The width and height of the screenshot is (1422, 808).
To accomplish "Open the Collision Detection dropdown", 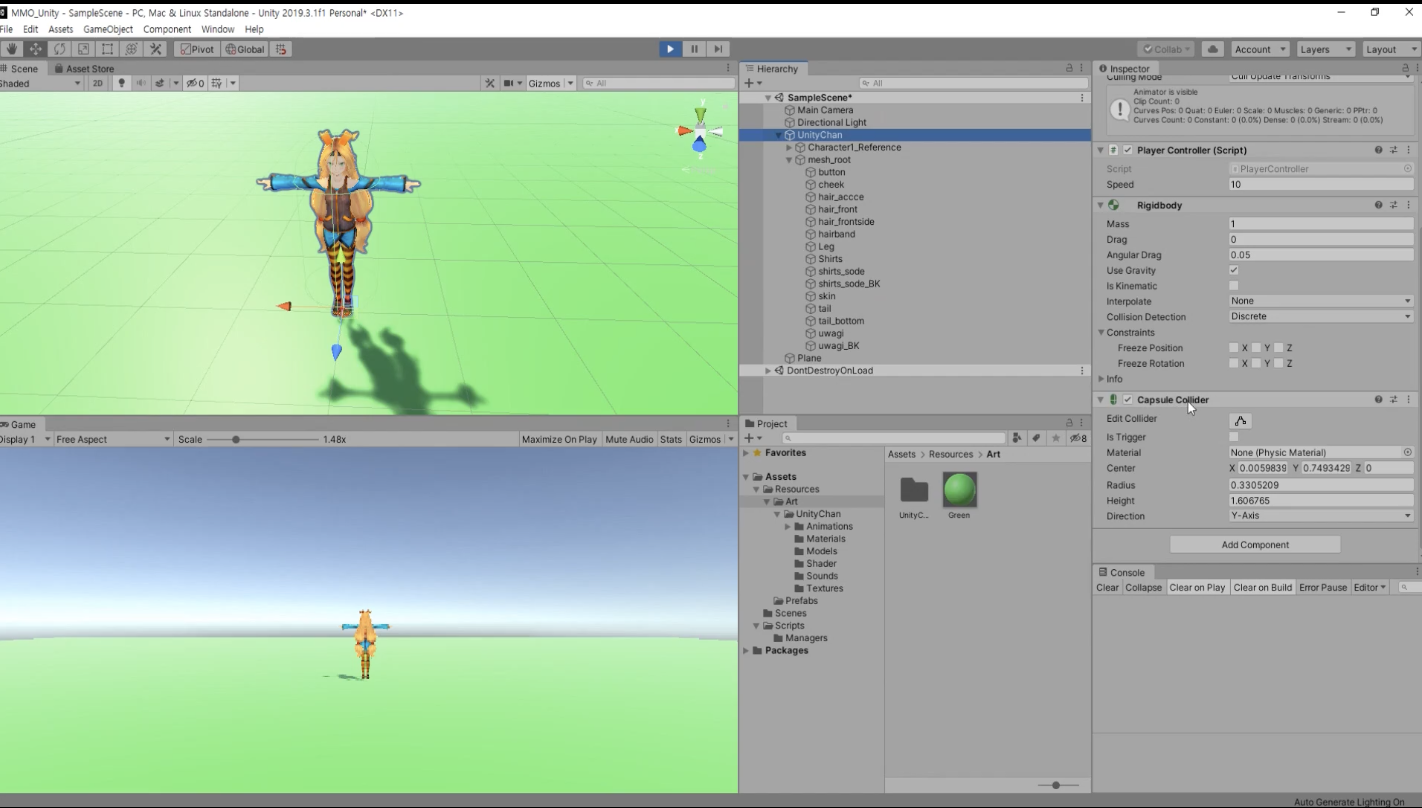I will 1321,317.
